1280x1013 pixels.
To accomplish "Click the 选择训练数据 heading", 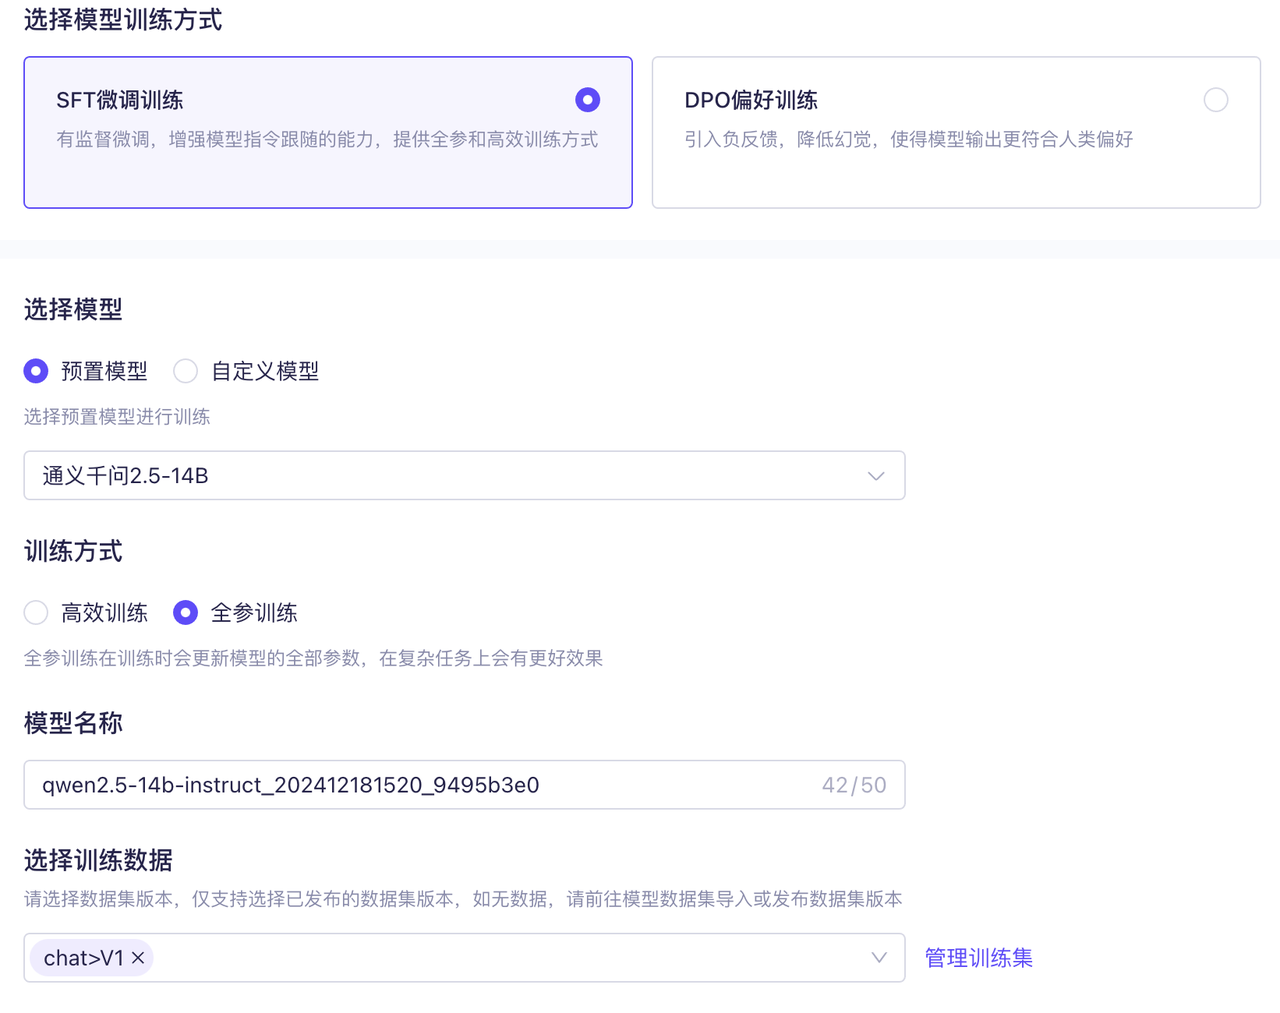I will tap(98, 860).
